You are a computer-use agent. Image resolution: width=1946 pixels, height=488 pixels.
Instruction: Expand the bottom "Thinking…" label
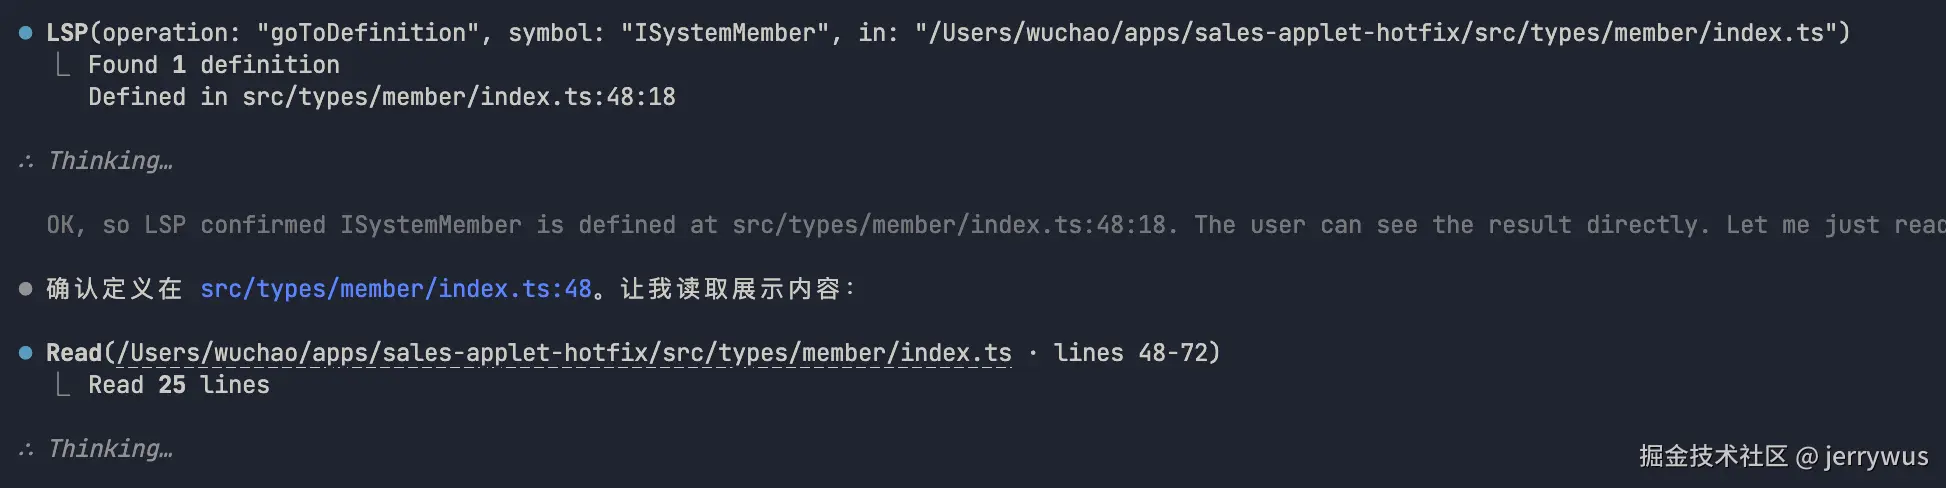coord(110,449)
